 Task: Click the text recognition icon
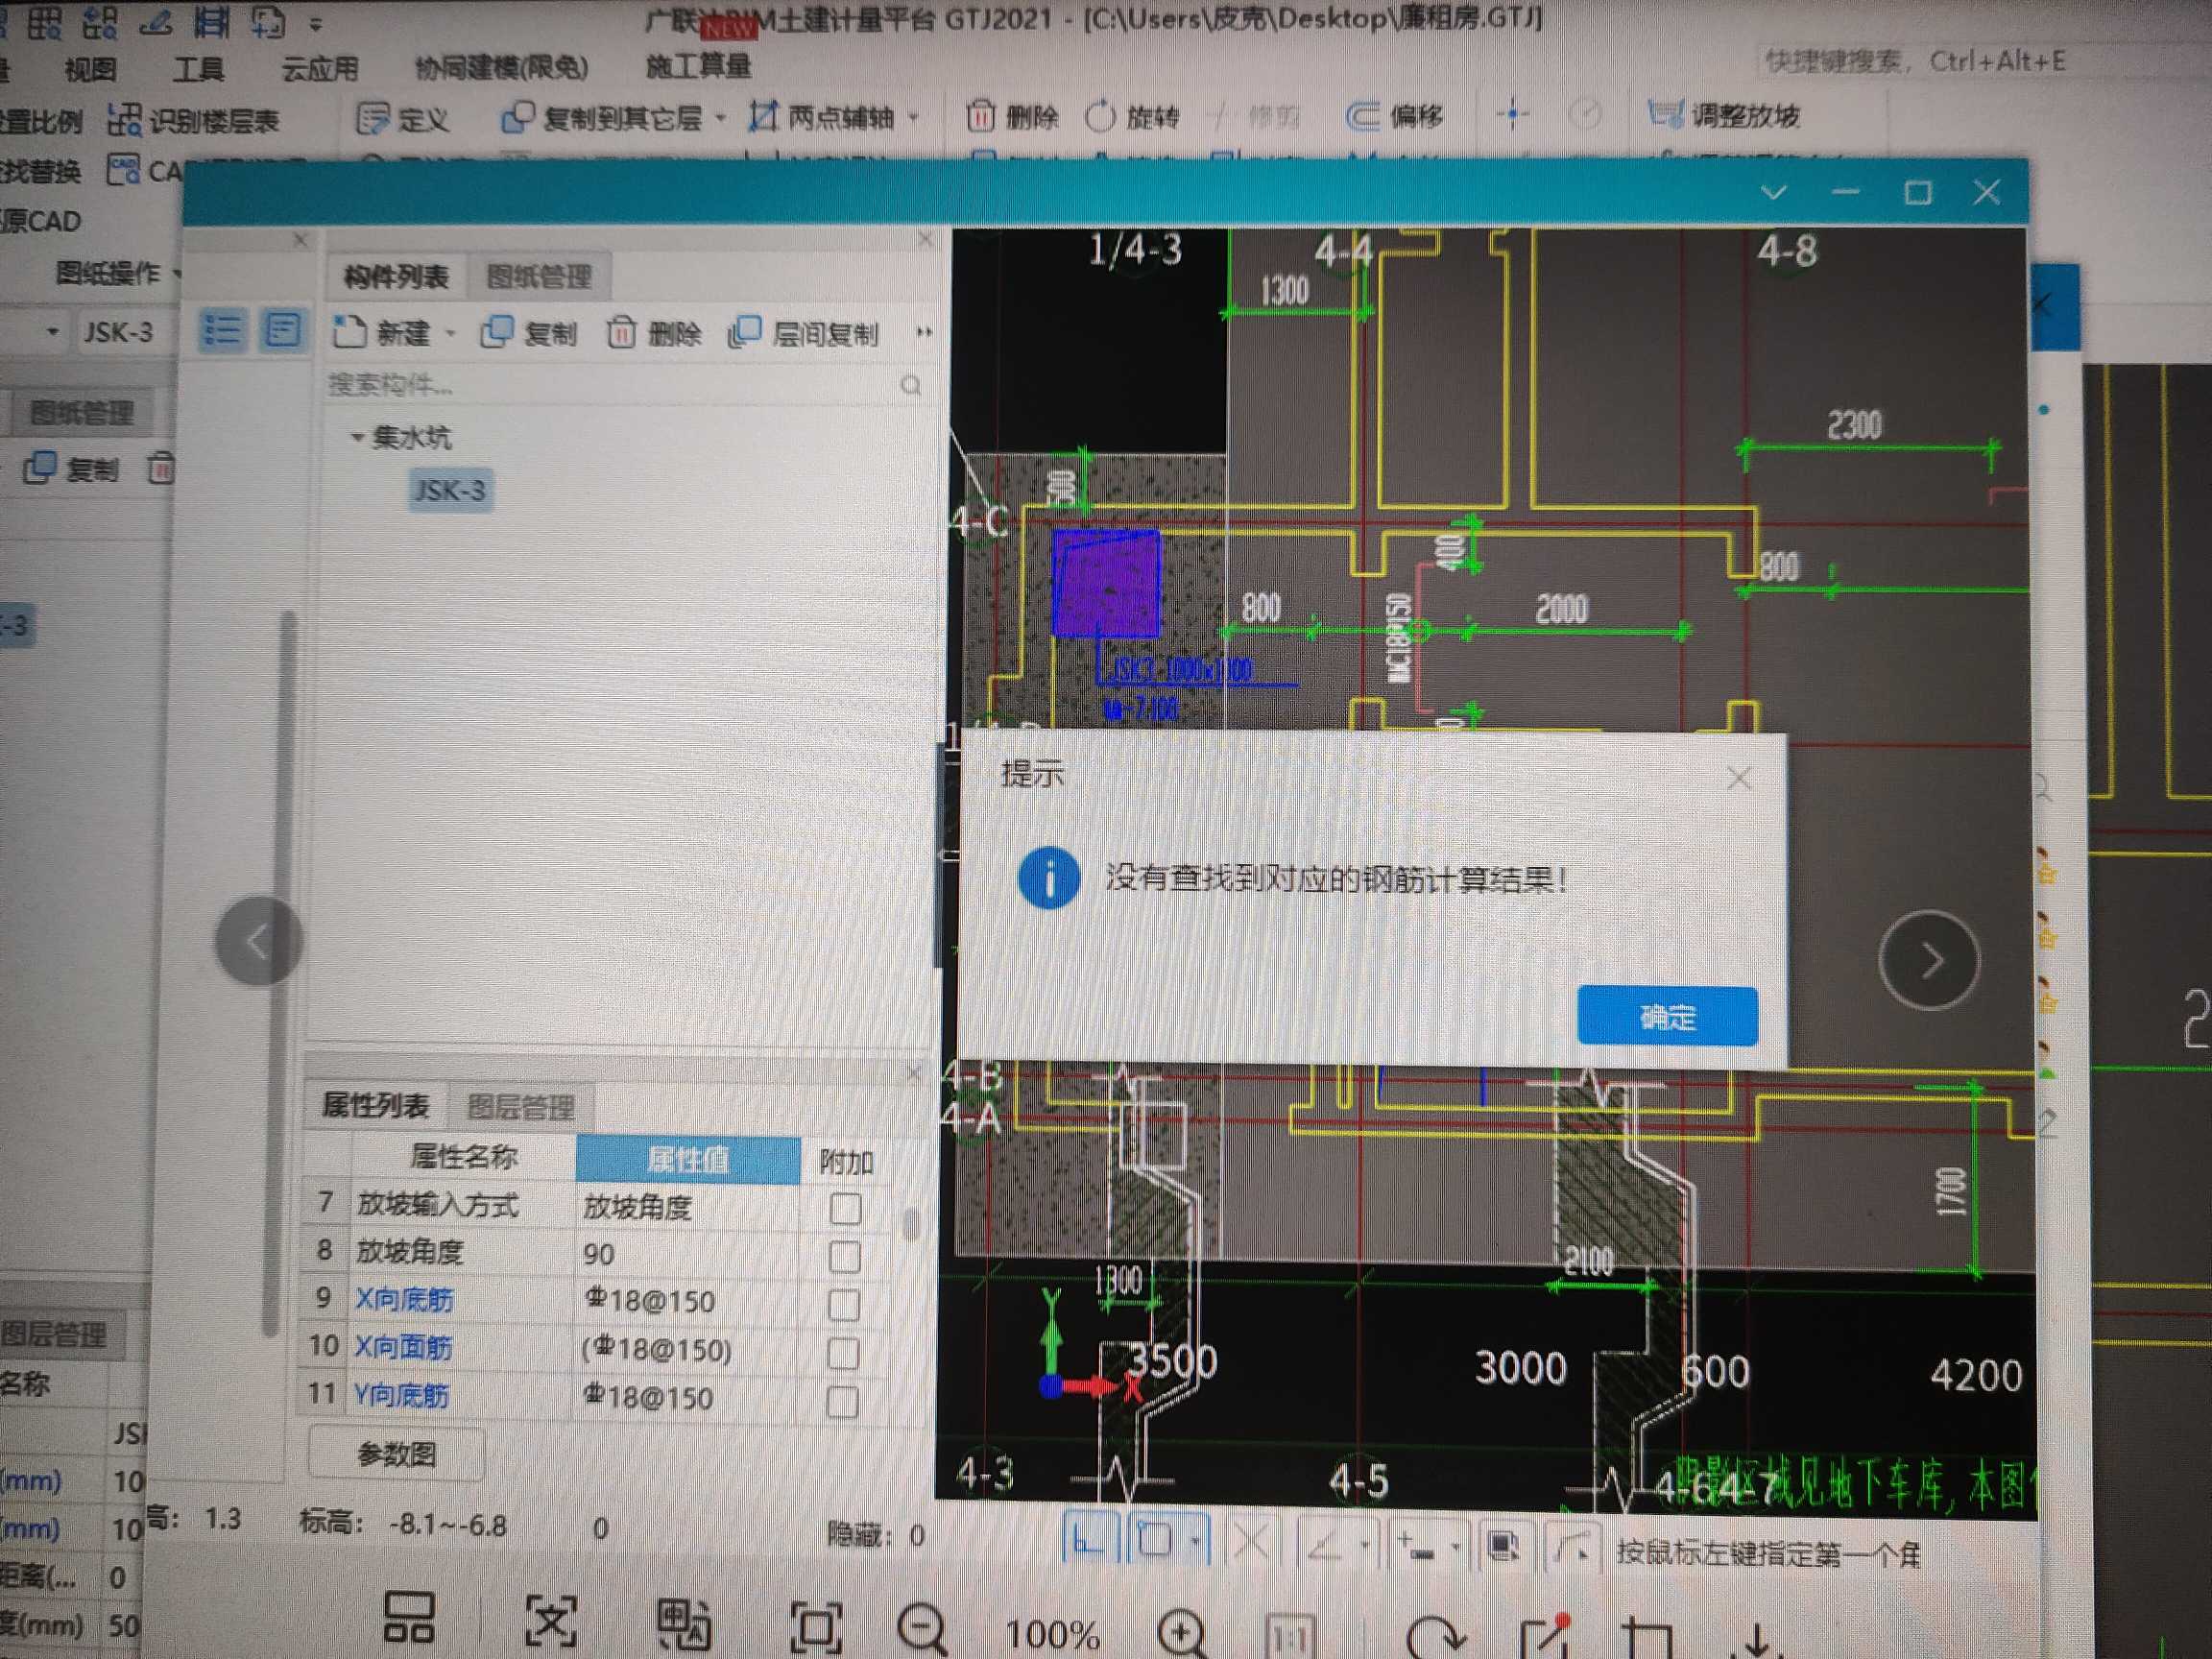pos(551,1620)
